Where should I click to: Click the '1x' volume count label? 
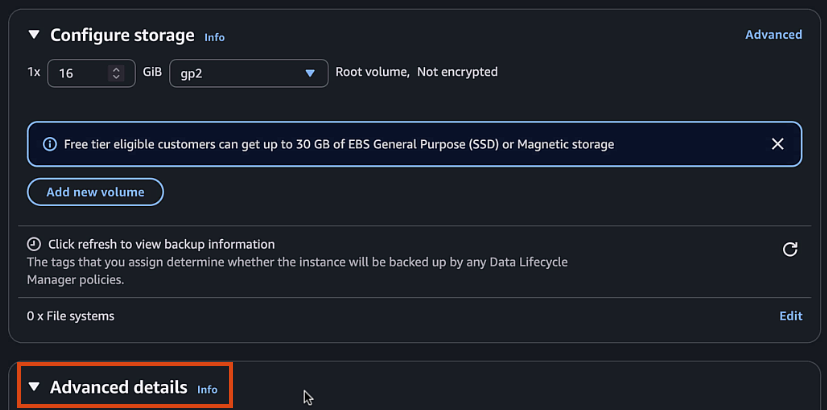pos(34,72)
